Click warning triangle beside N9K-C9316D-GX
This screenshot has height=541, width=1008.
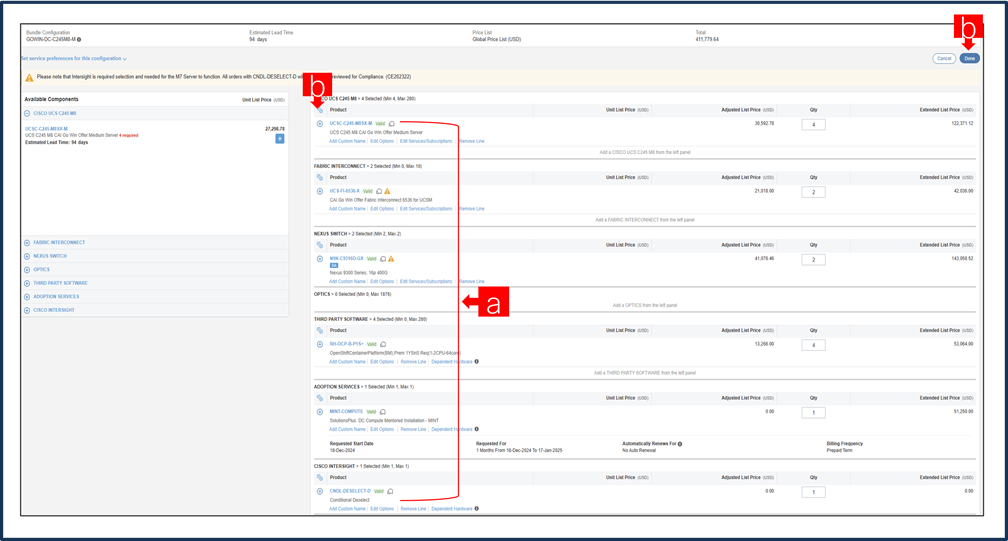point(391,259)
